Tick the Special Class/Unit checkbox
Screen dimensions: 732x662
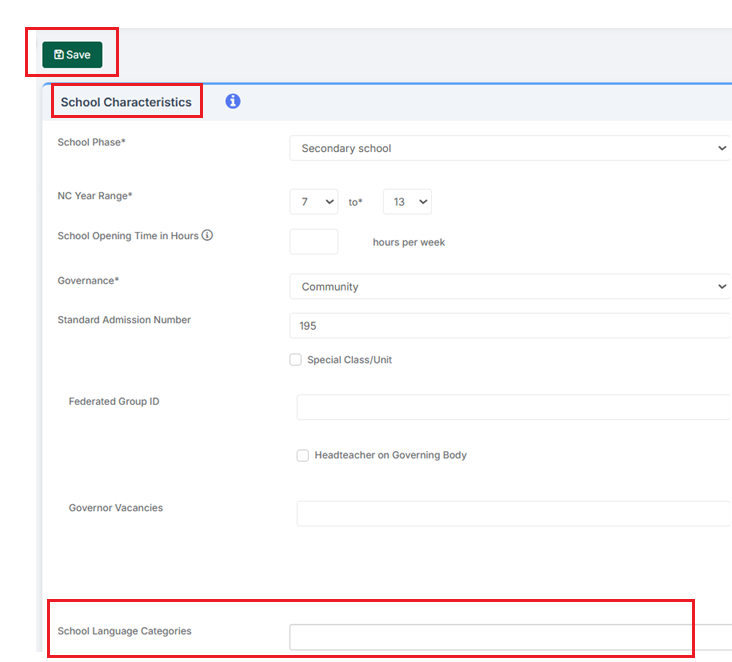296,360
